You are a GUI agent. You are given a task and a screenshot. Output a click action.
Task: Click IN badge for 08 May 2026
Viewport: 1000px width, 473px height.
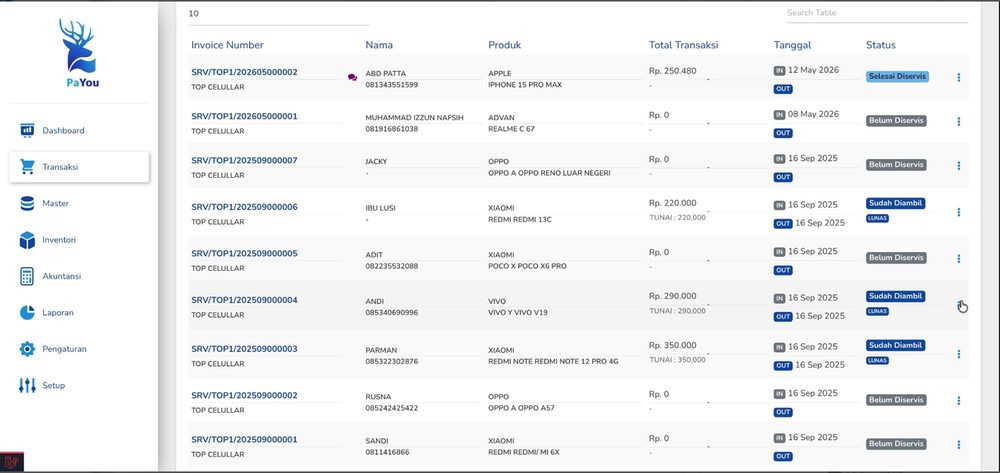(x=779, y=115)
